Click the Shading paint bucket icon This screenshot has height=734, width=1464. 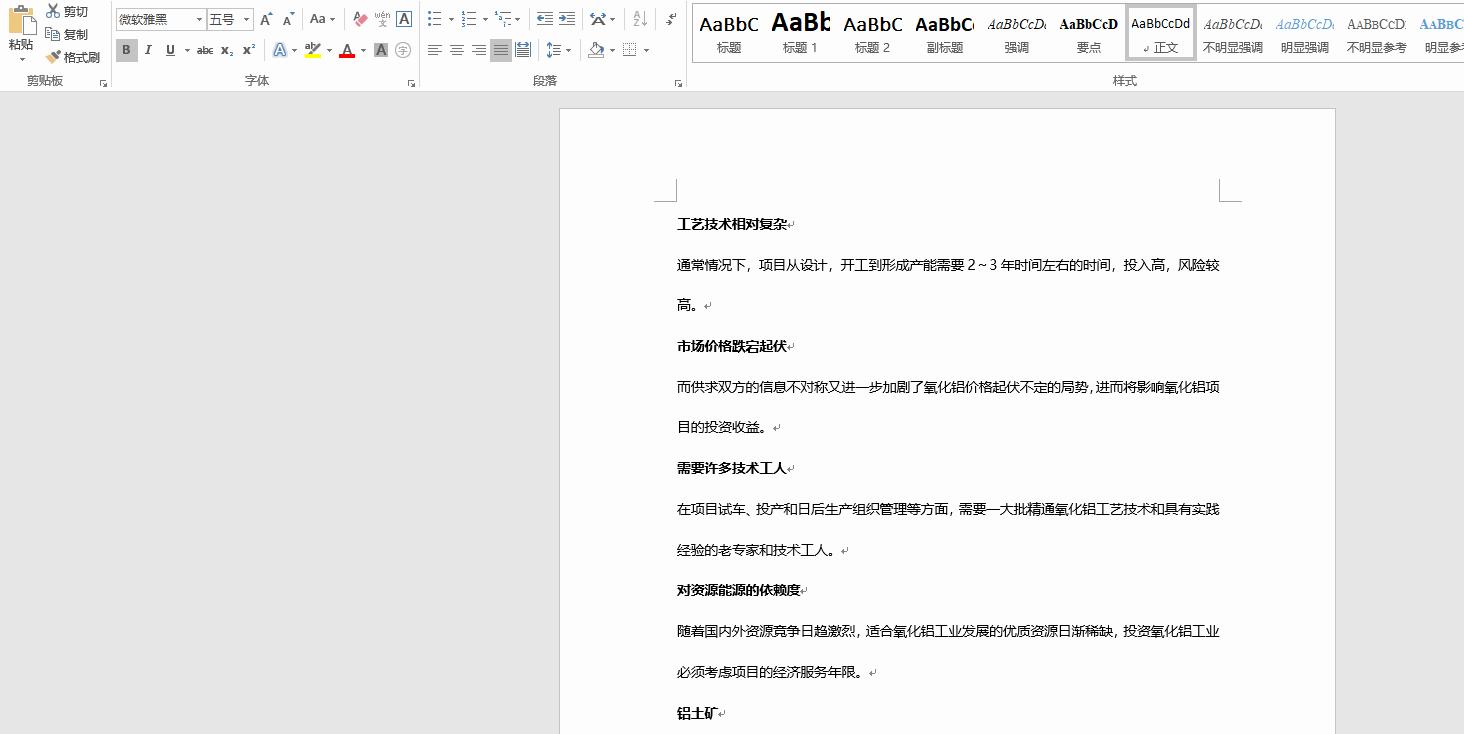598,49
